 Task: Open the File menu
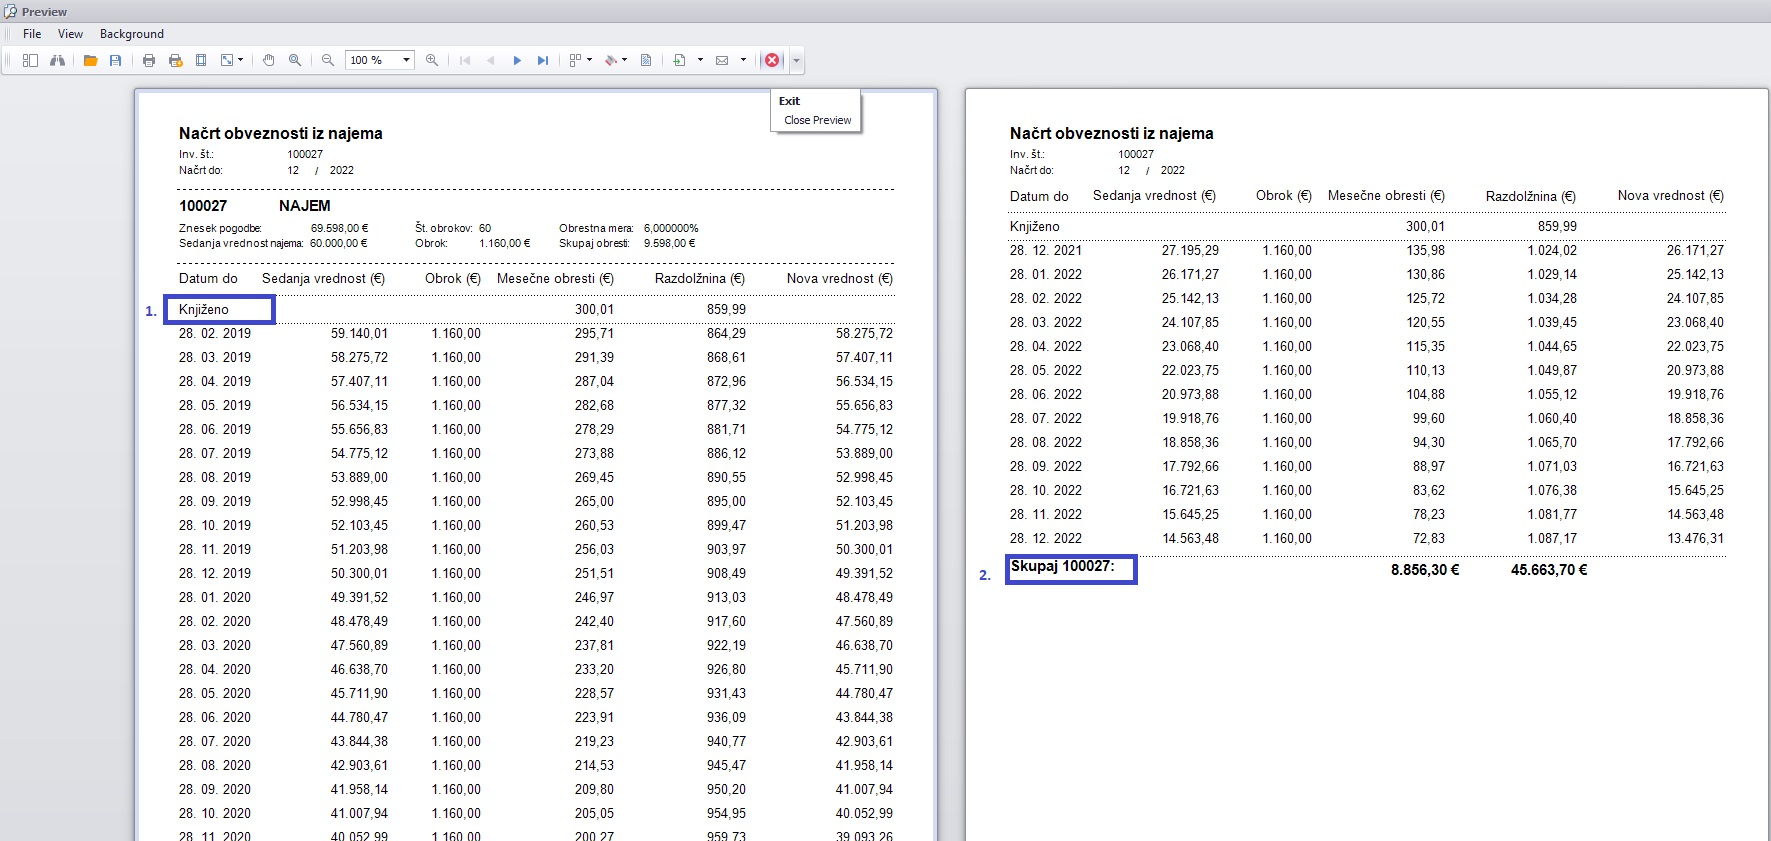[32, 34]
